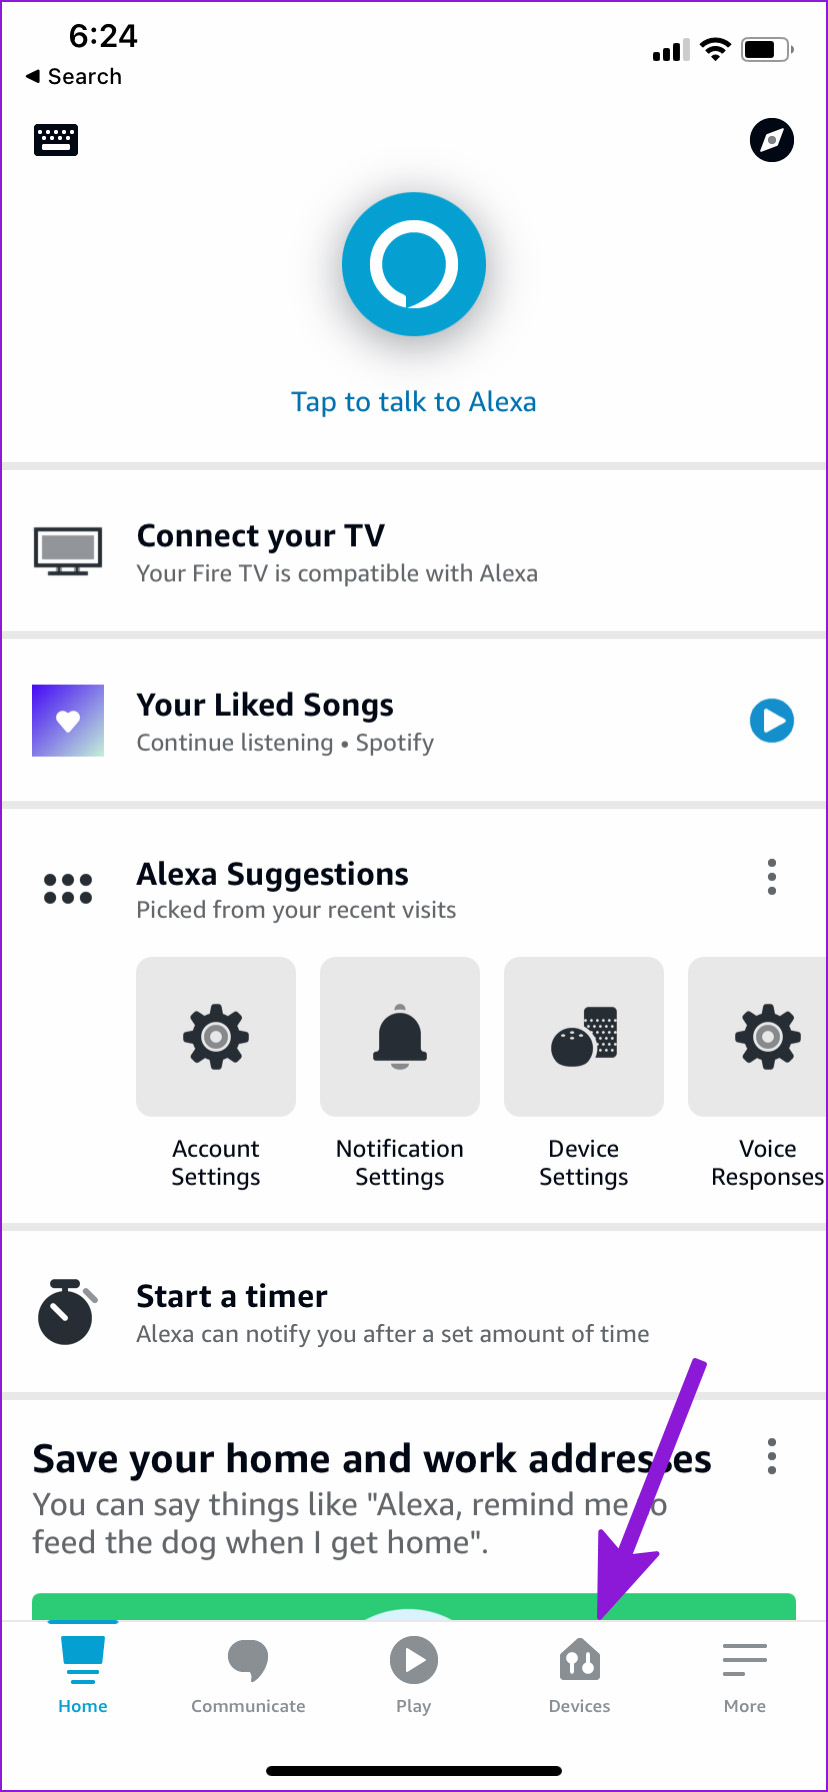
Task: Open Device Settings suggestion tile
Action: click(584, 1037)
